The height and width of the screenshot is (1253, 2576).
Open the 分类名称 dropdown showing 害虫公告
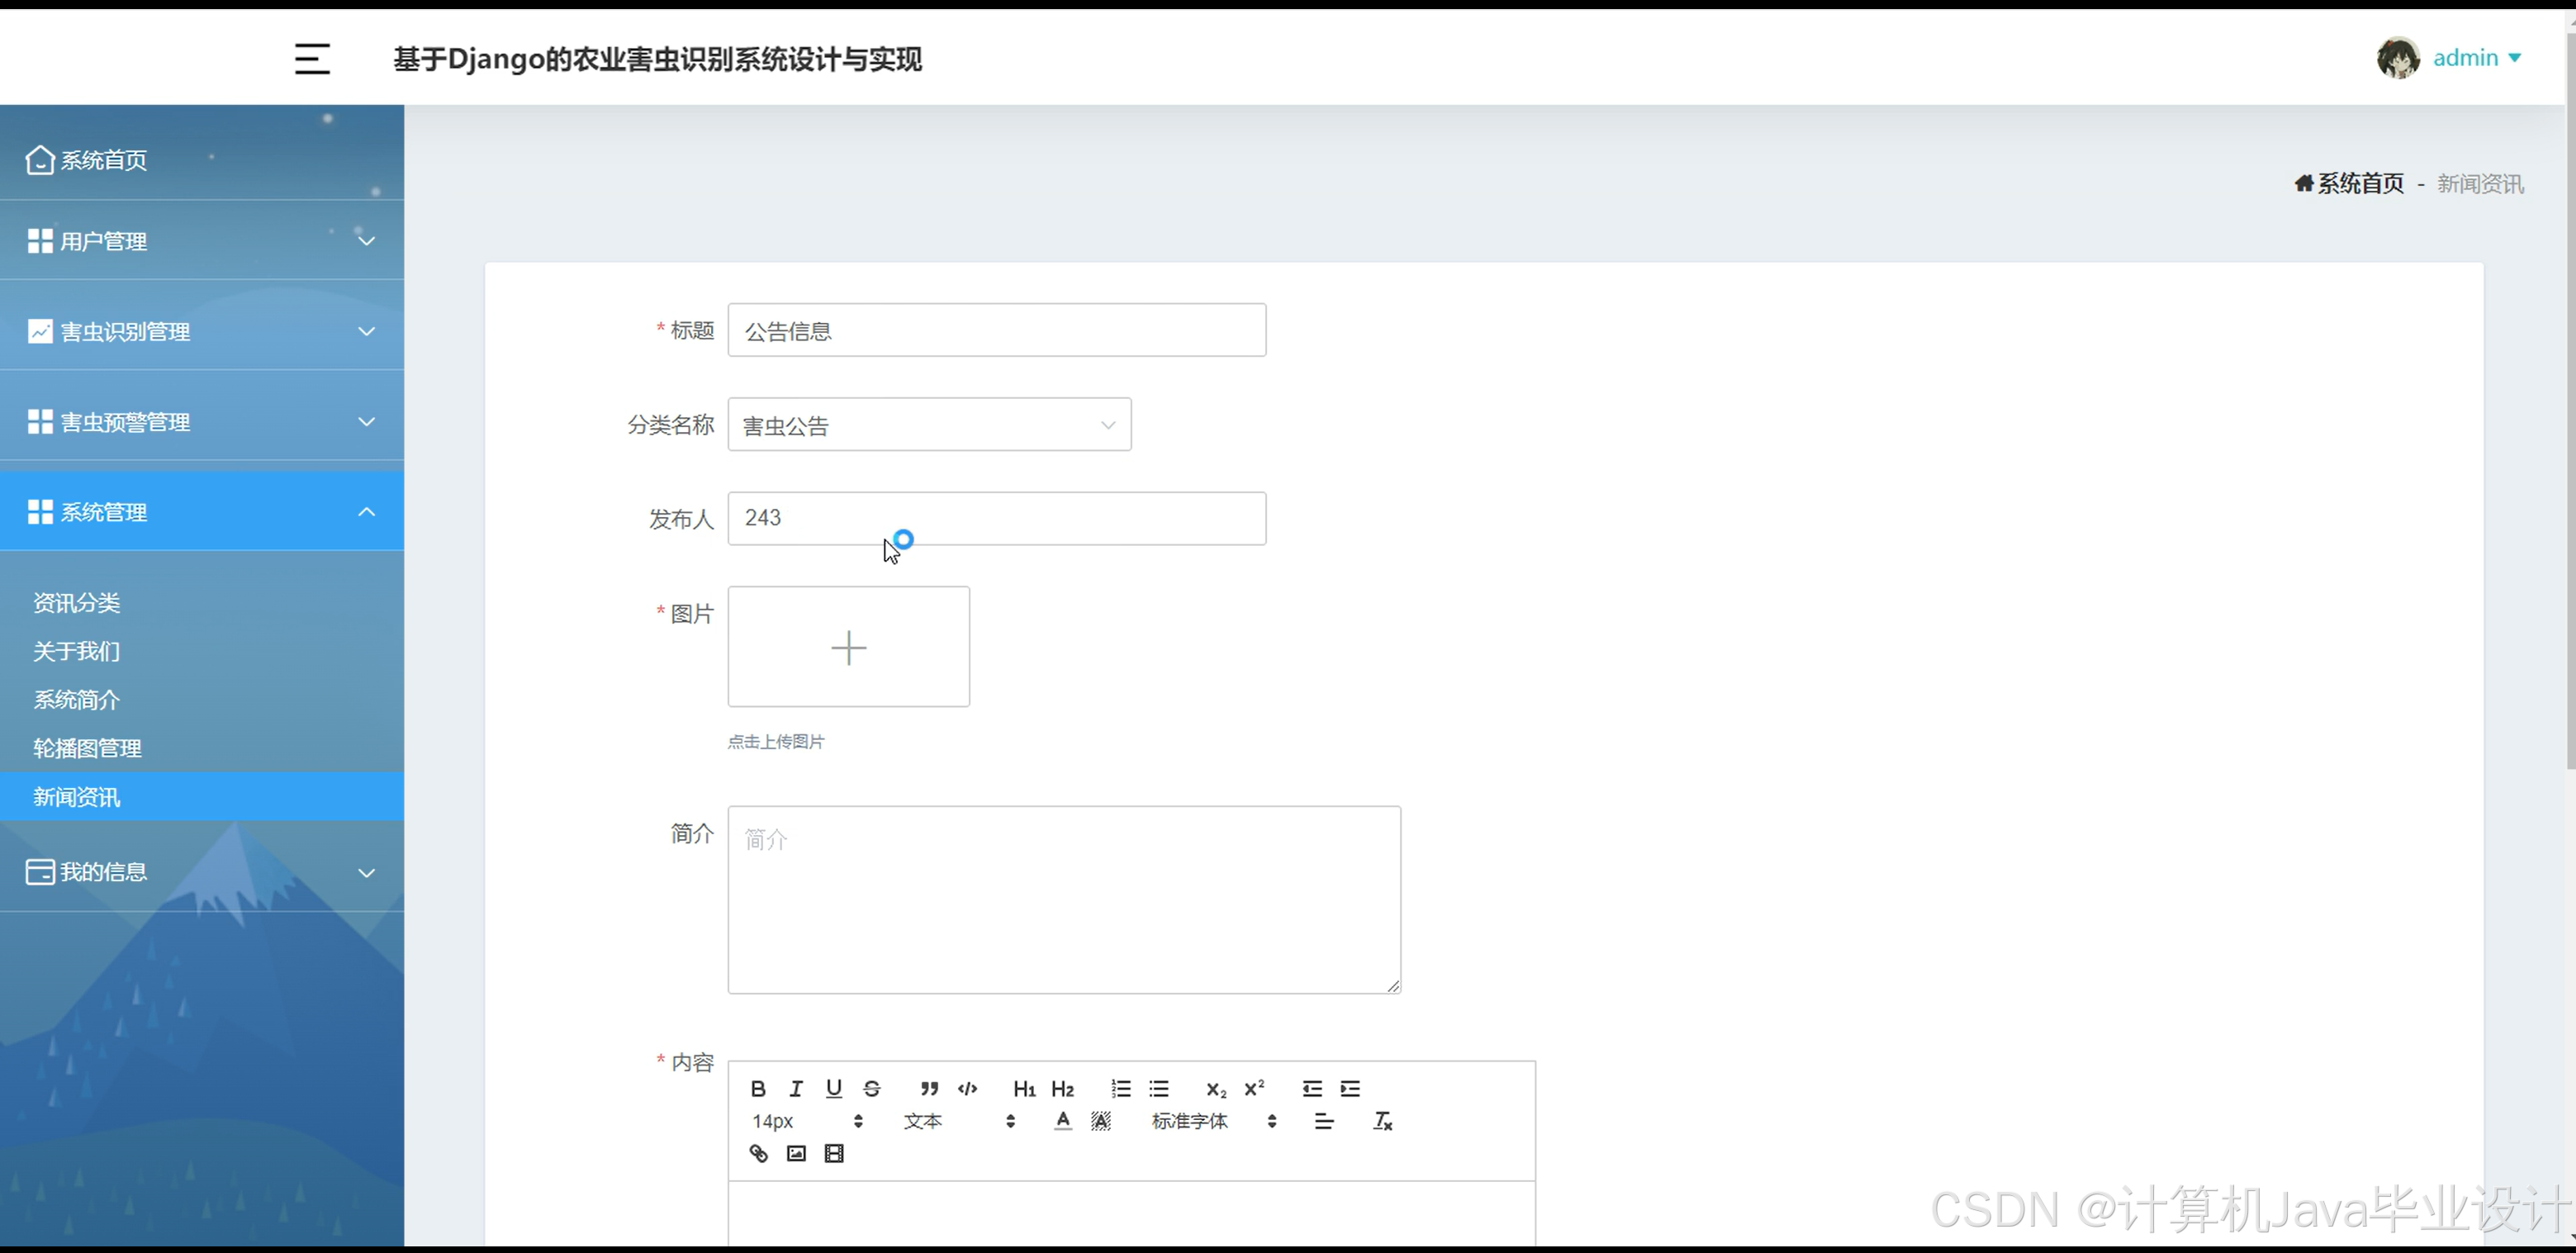(929, 424)
